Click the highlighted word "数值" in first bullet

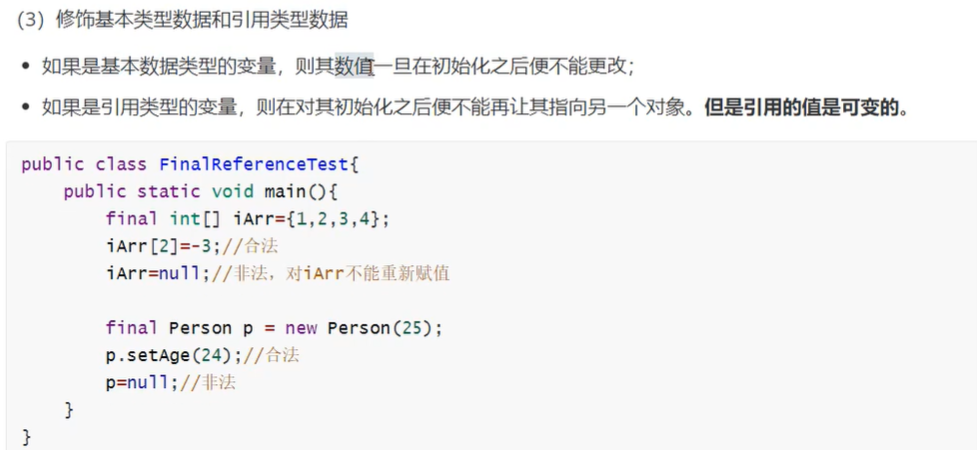pos(354,65)
